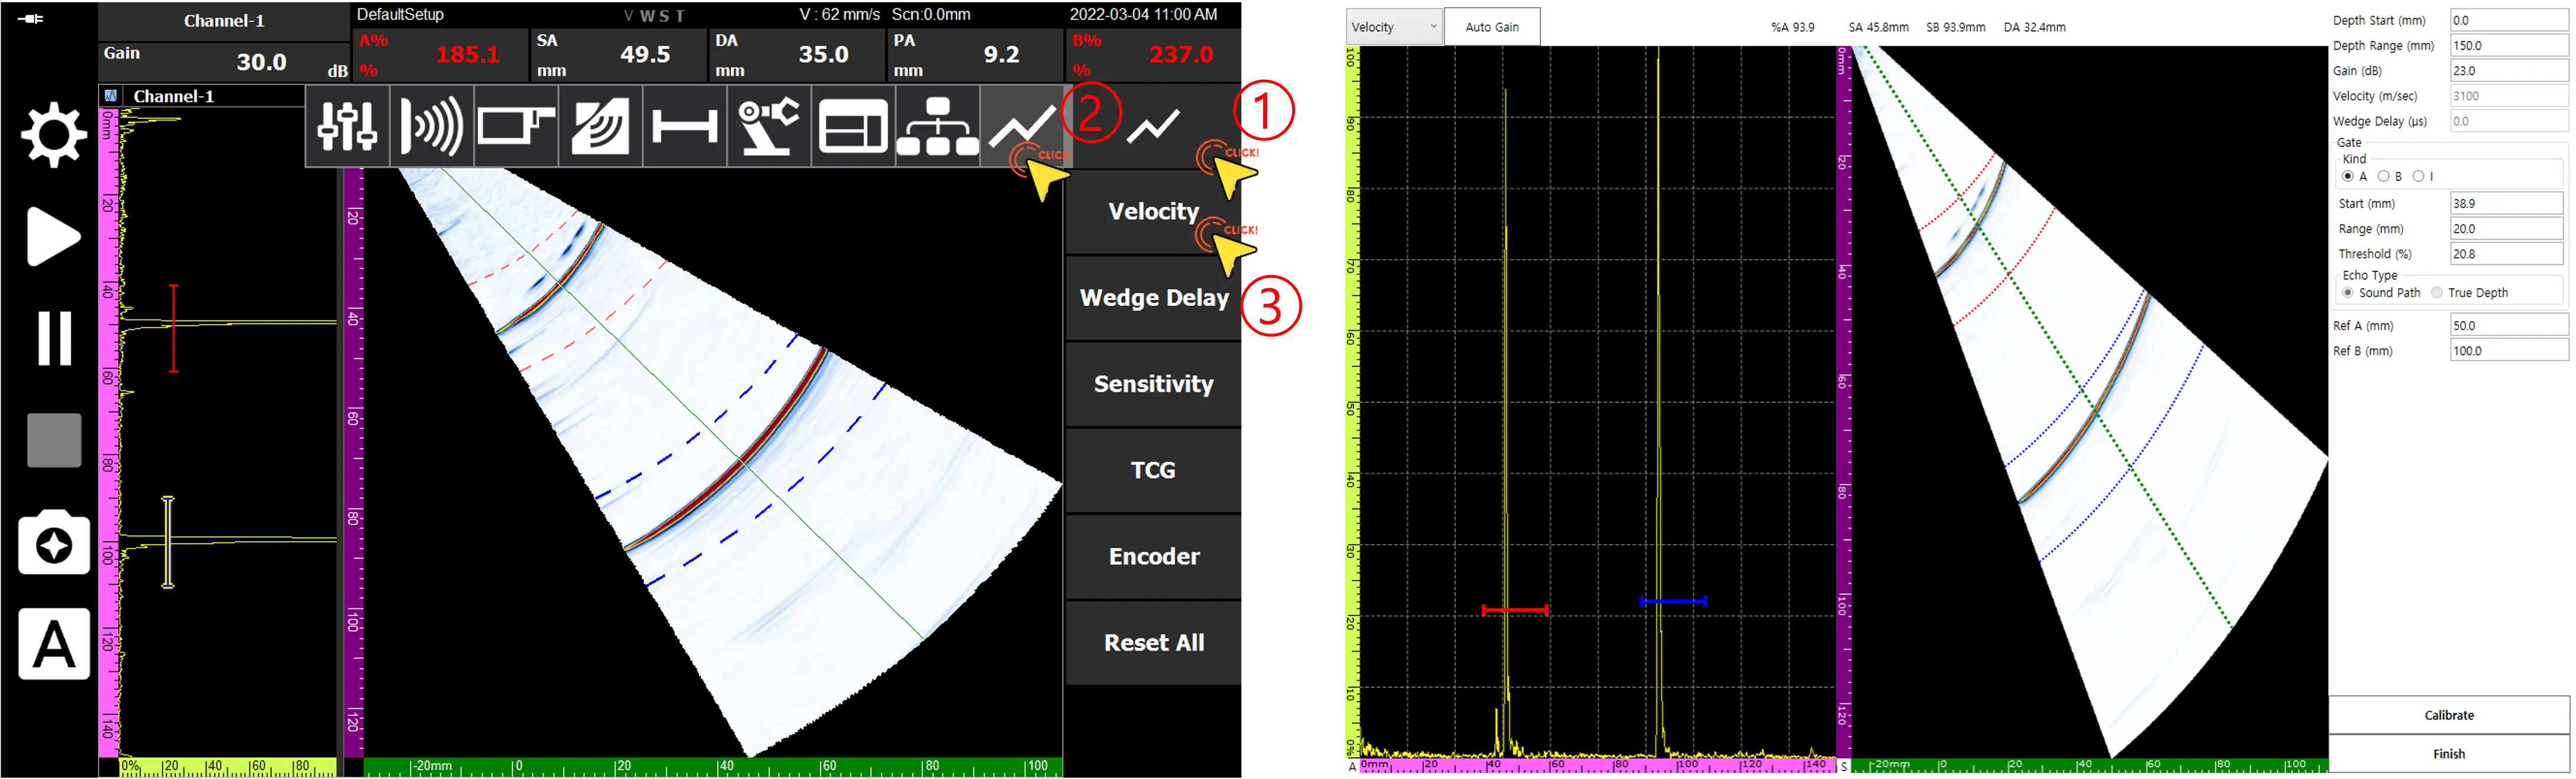
Task: Click the Wedge Delay (µs) field
Action: coord(2508,121)
